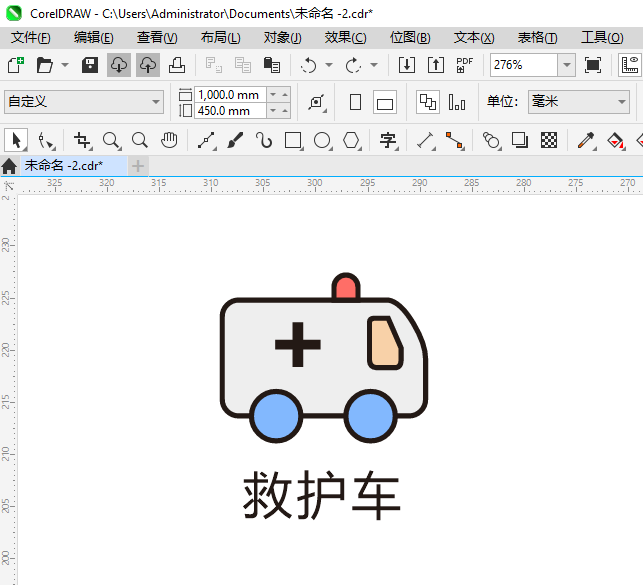Open the 布局(L) menu
643x585 pixels.
pyautogui.click(x=221, y=38)
